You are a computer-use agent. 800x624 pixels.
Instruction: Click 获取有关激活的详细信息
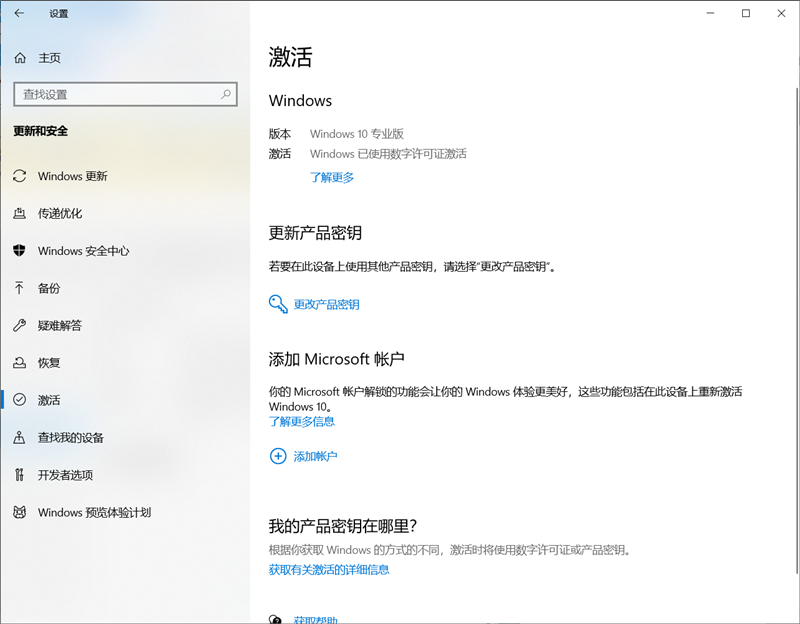329,569
